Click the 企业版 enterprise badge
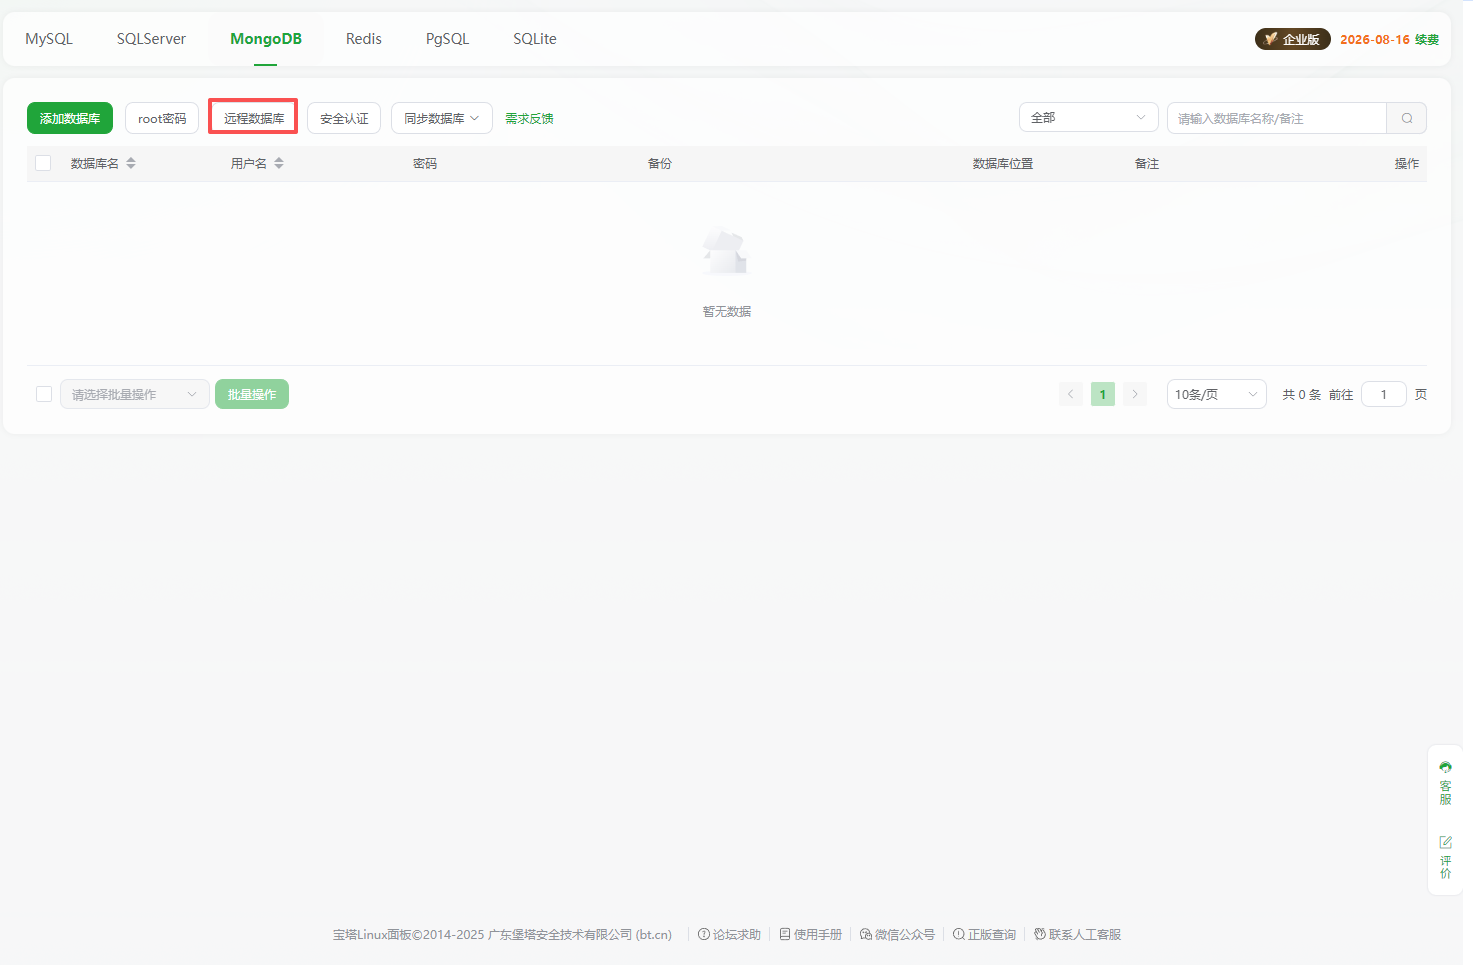 (1292, 39)
